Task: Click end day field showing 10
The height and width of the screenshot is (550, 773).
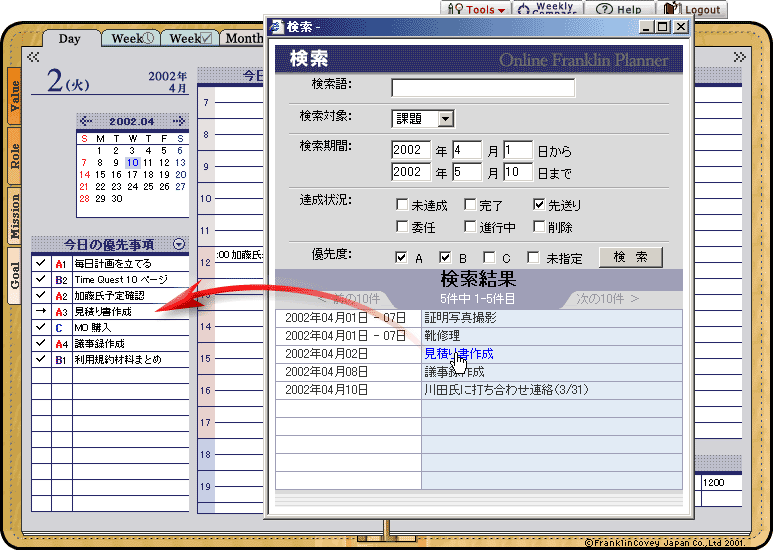Action: [518, 172]
